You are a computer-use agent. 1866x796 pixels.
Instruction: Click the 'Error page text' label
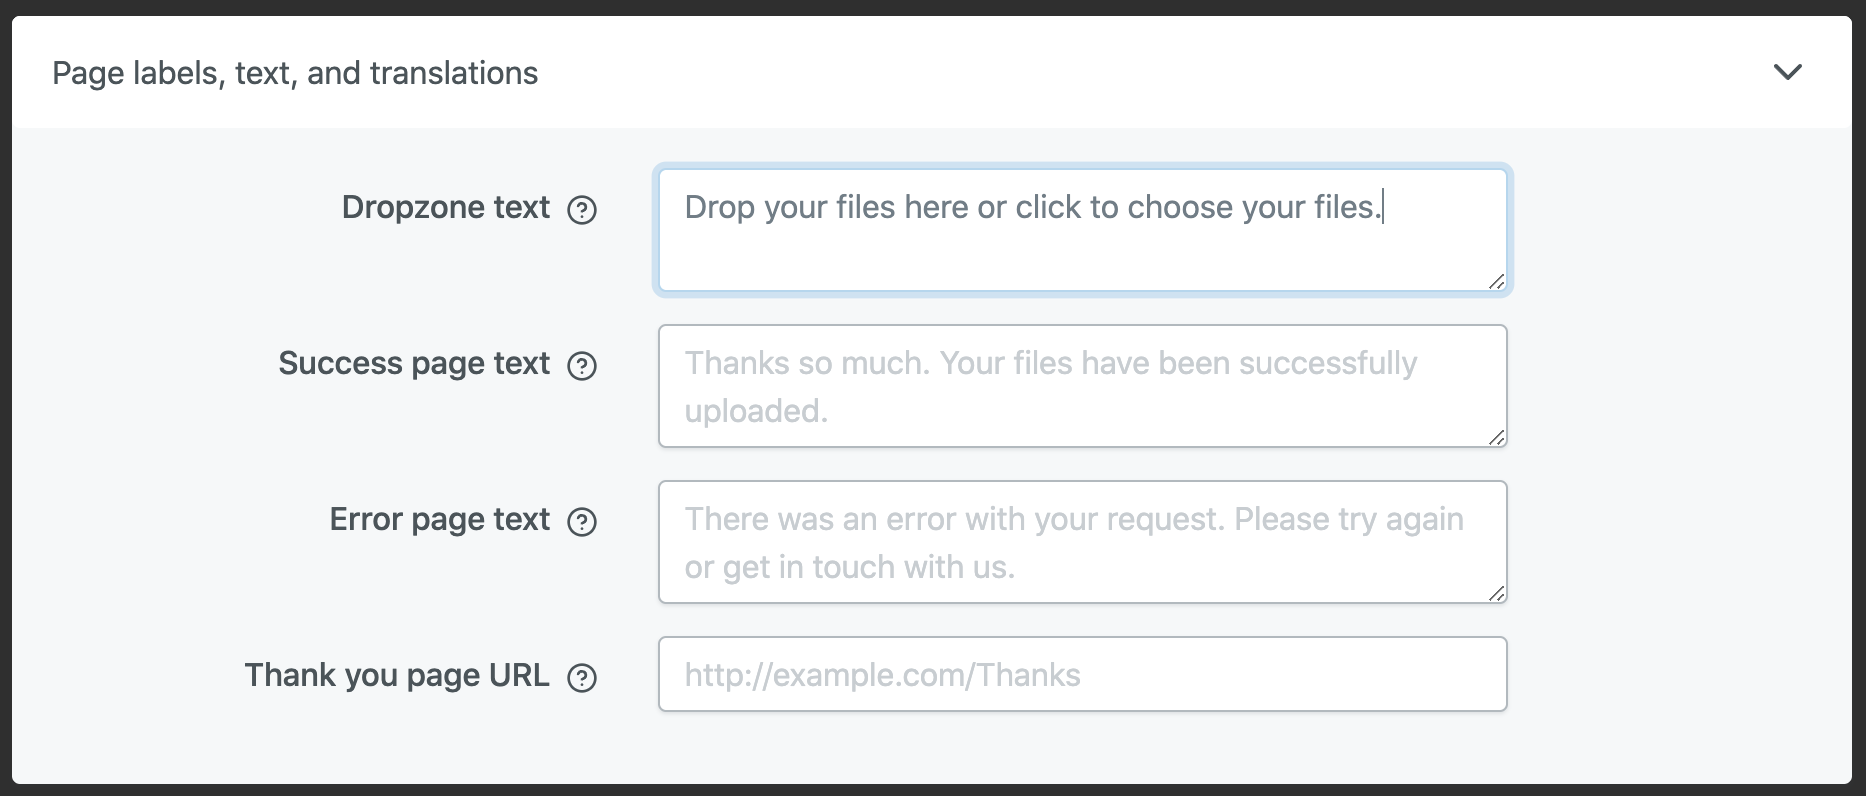(x=439, y=519)
